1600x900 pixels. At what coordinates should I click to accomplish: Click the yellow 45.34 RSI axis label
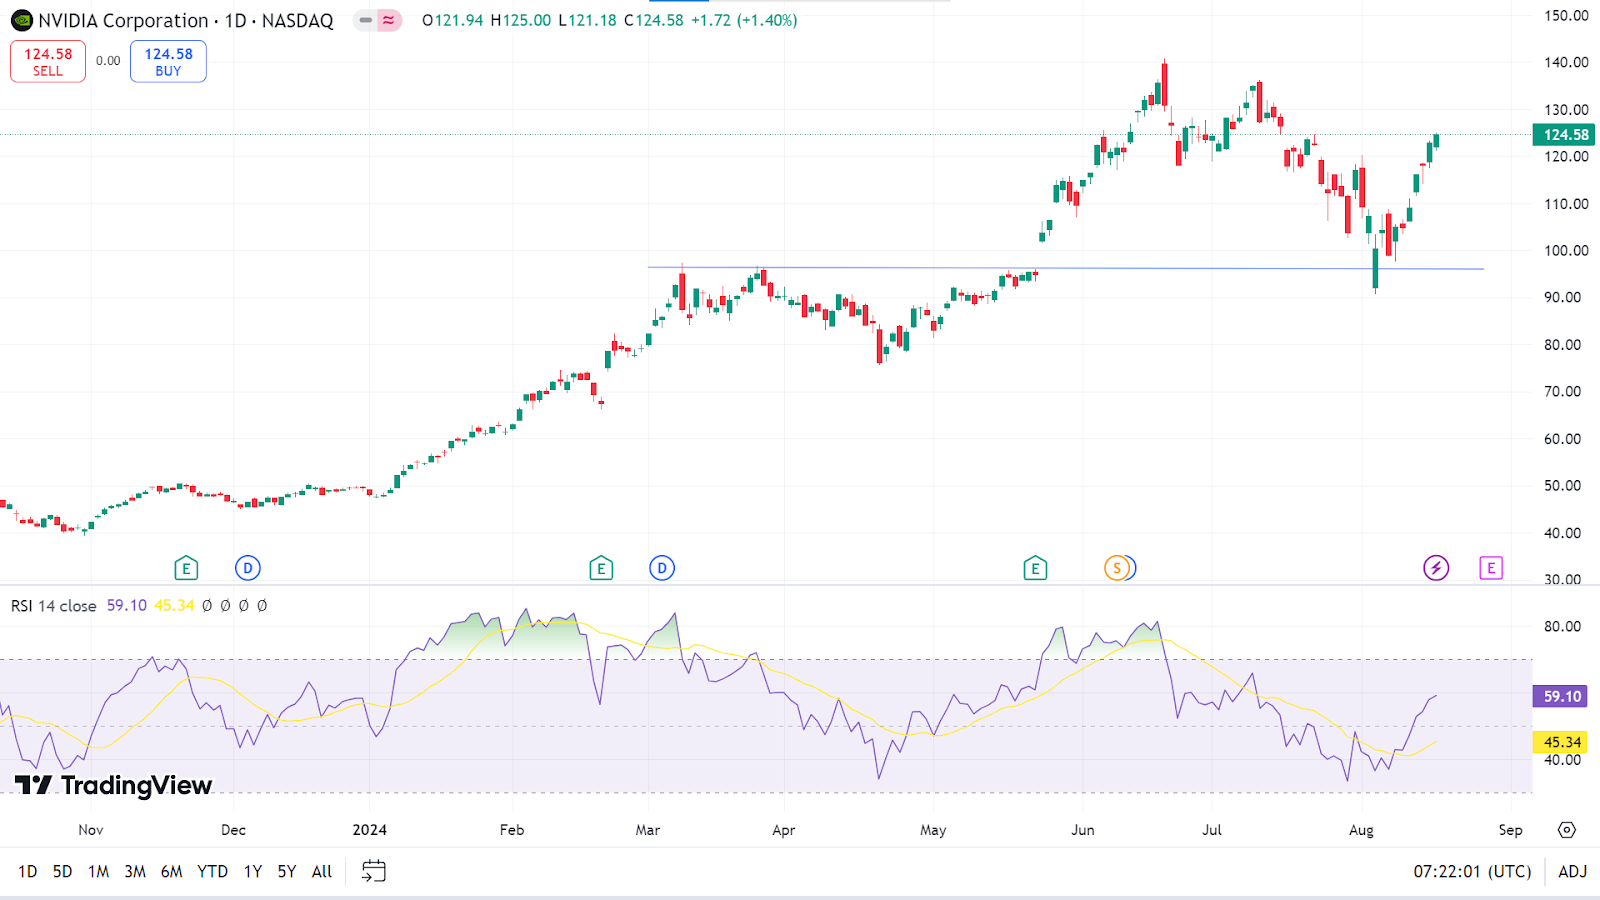1562,742
